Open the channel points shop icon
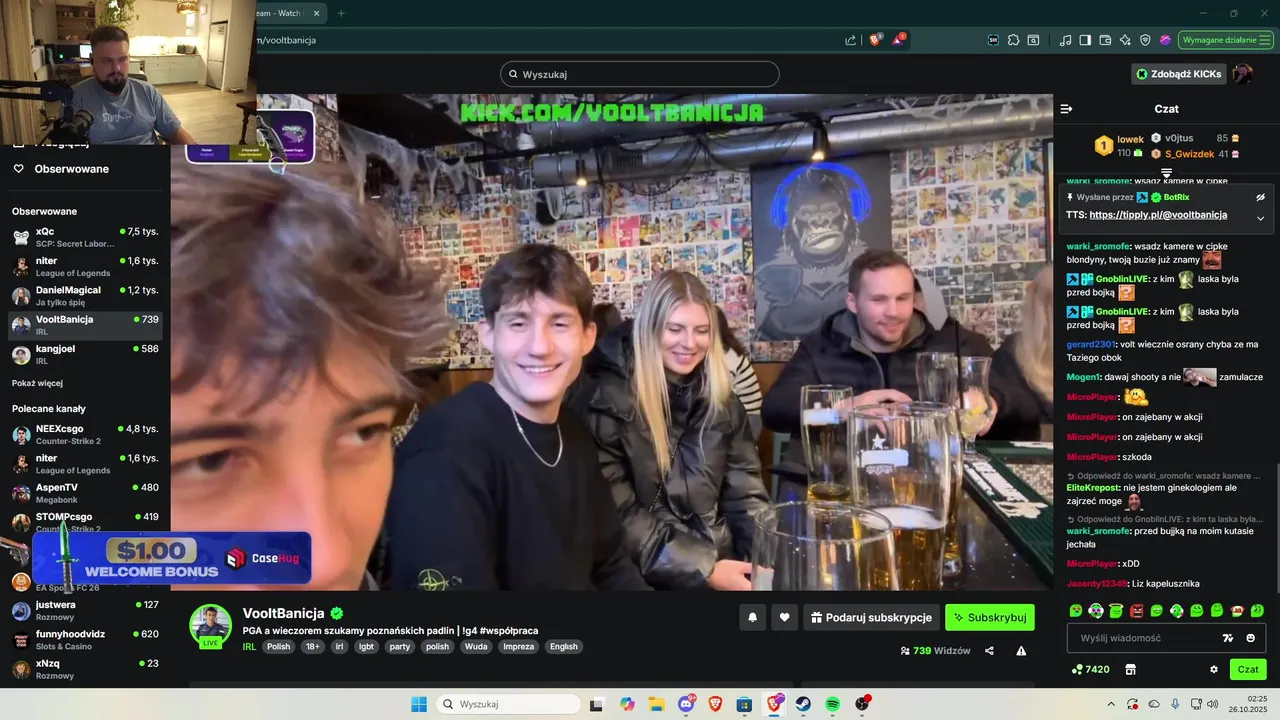Viewport: 1280px width, 720px height. tap(1131, 669)
